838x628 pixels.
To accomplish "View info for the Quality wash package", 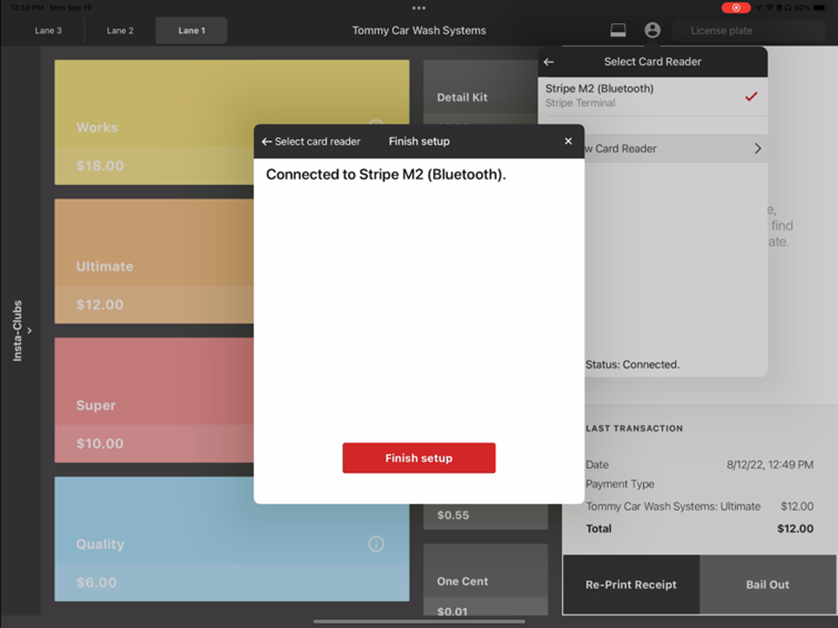I will [x=375, y=544].
